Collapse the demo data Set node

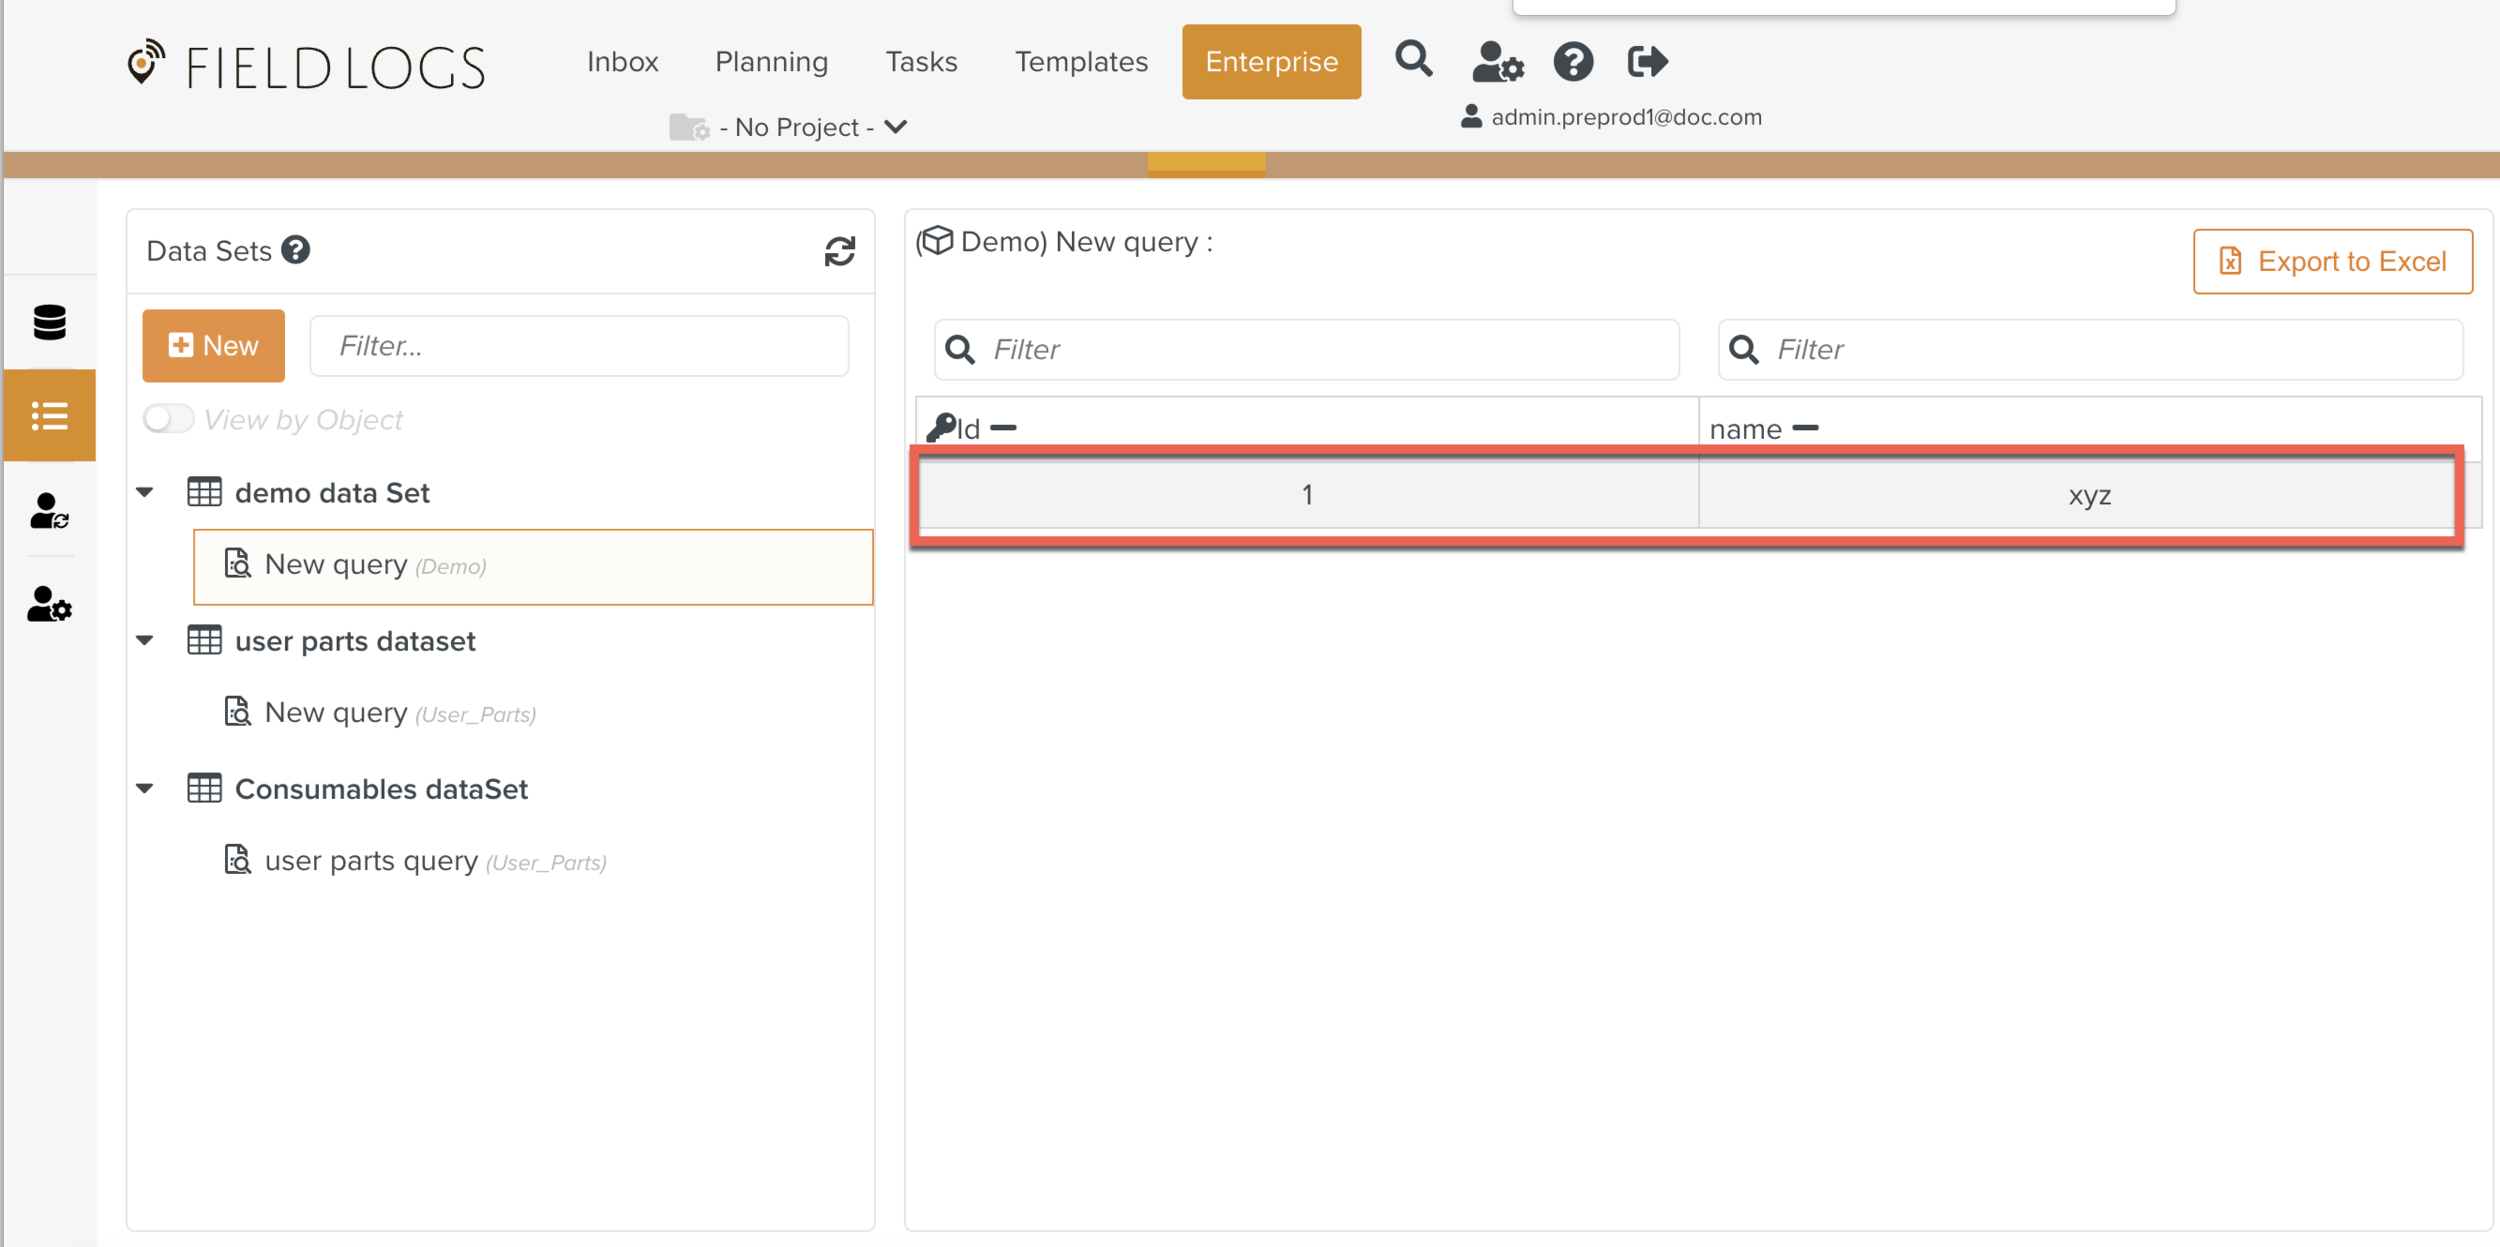[x=146, y=492]
